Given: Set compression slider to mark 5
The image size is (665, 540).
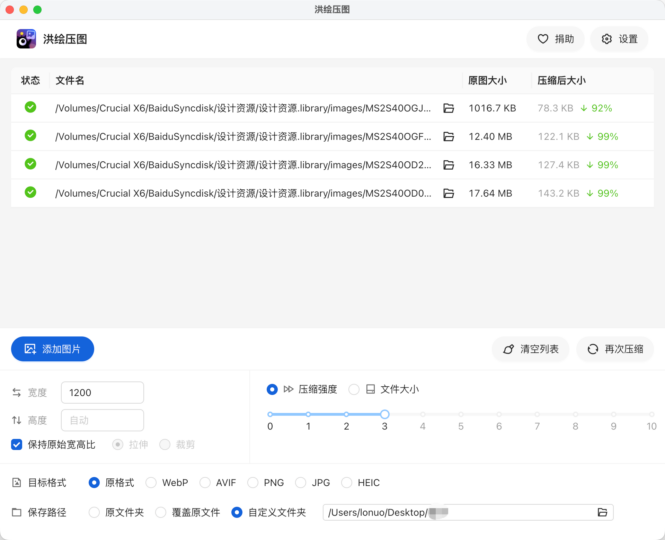Looking at the screenshot, I should (461, 414).
